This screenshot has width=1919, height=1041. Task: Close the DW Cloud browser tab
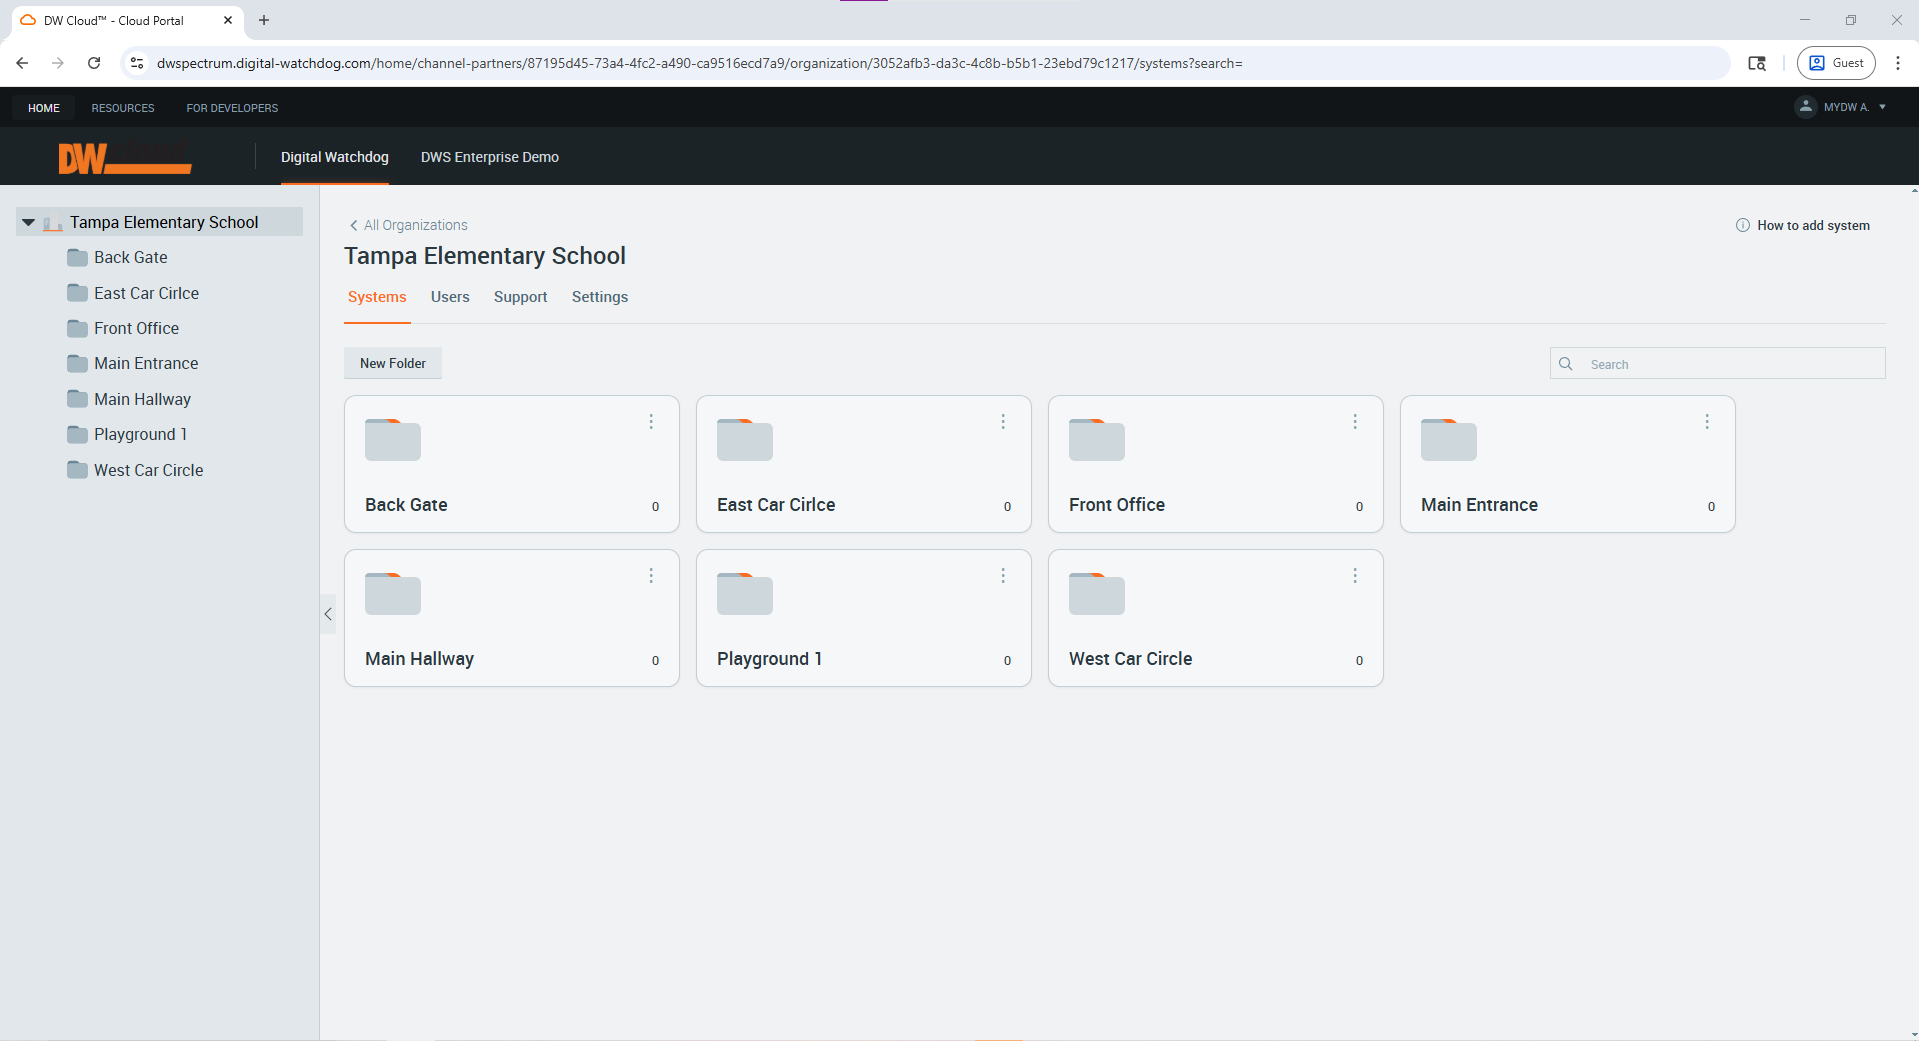pos(228,20)
